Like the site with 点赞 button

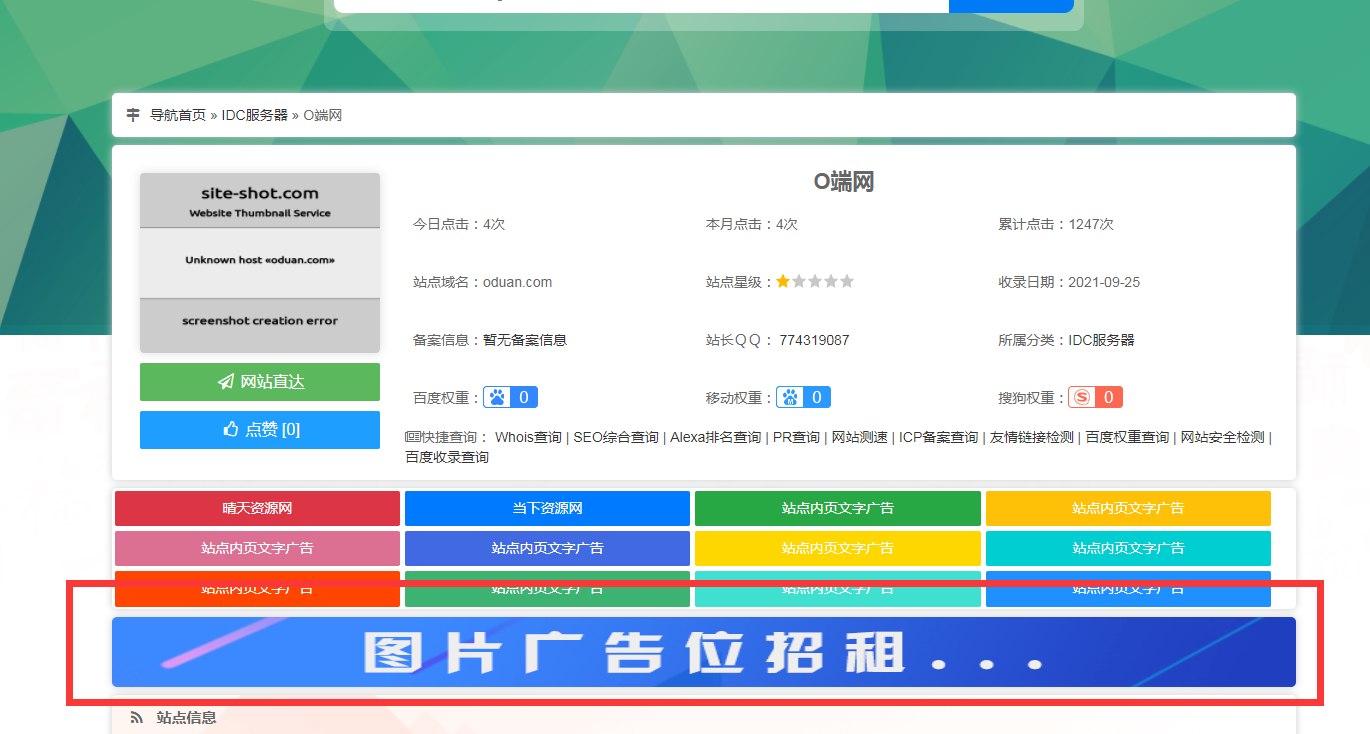point(260,430)
